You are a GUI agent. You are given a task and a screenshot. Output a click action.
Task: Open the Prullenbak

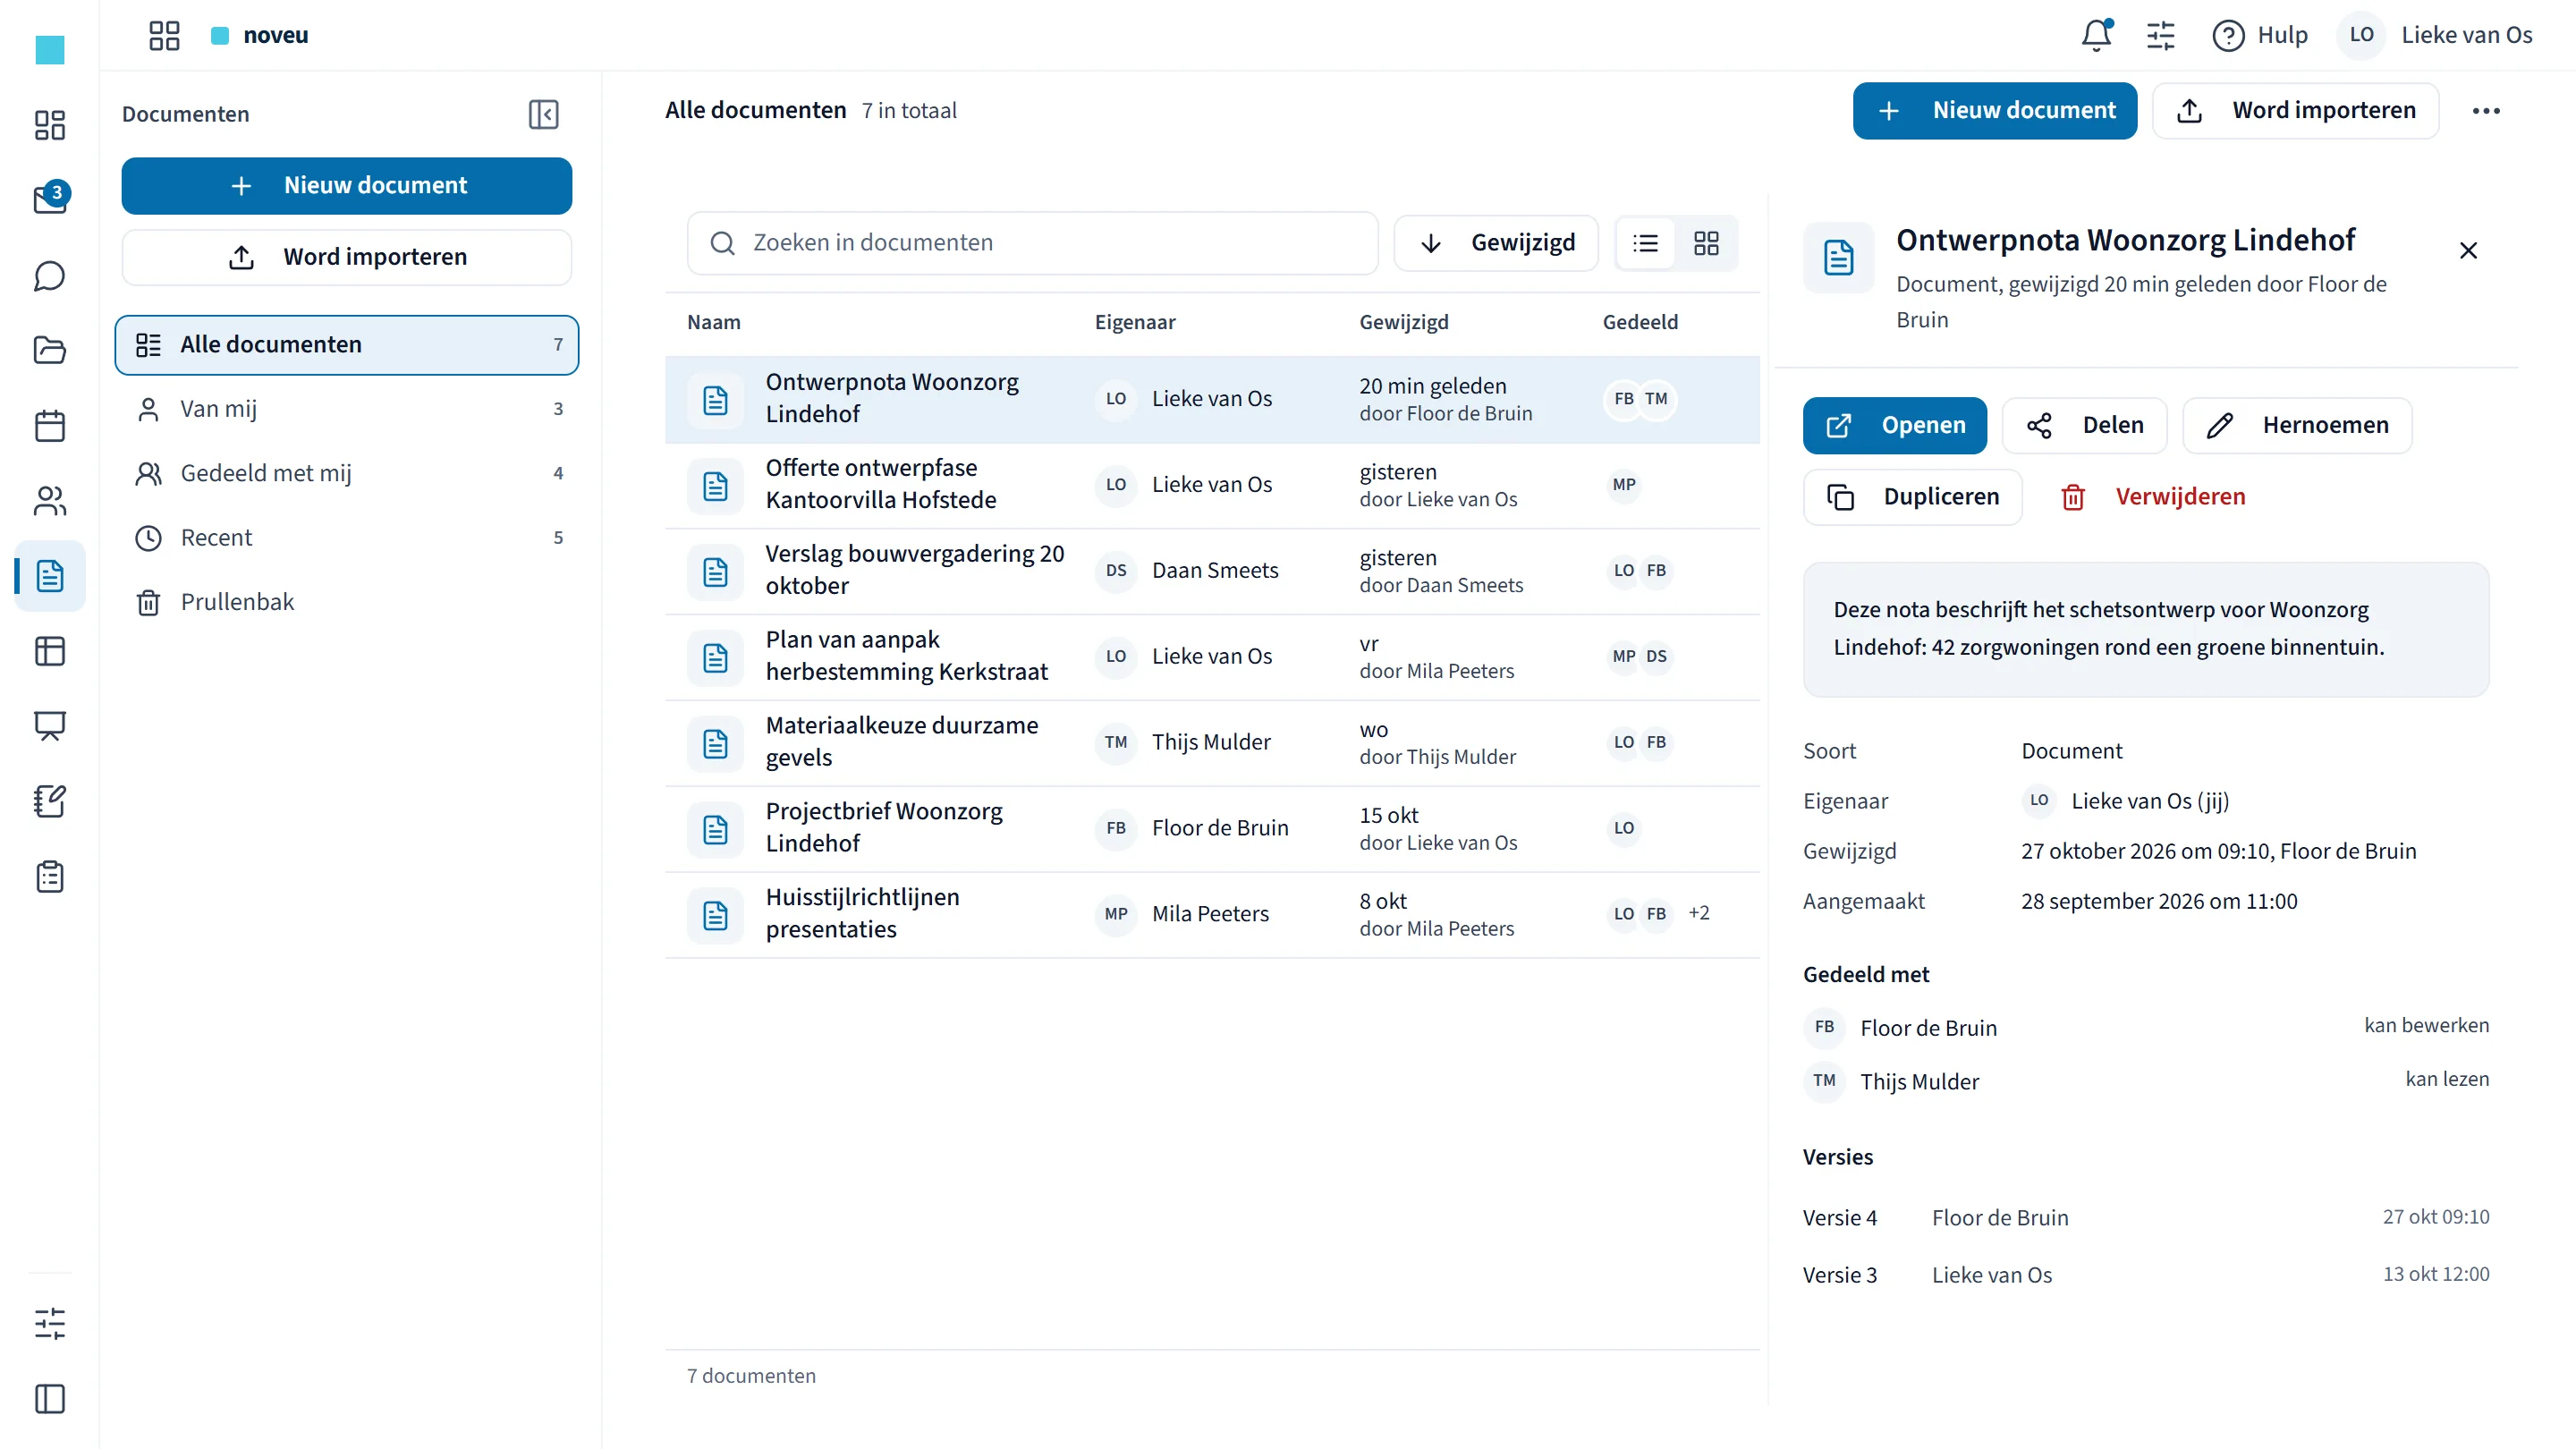346,602
